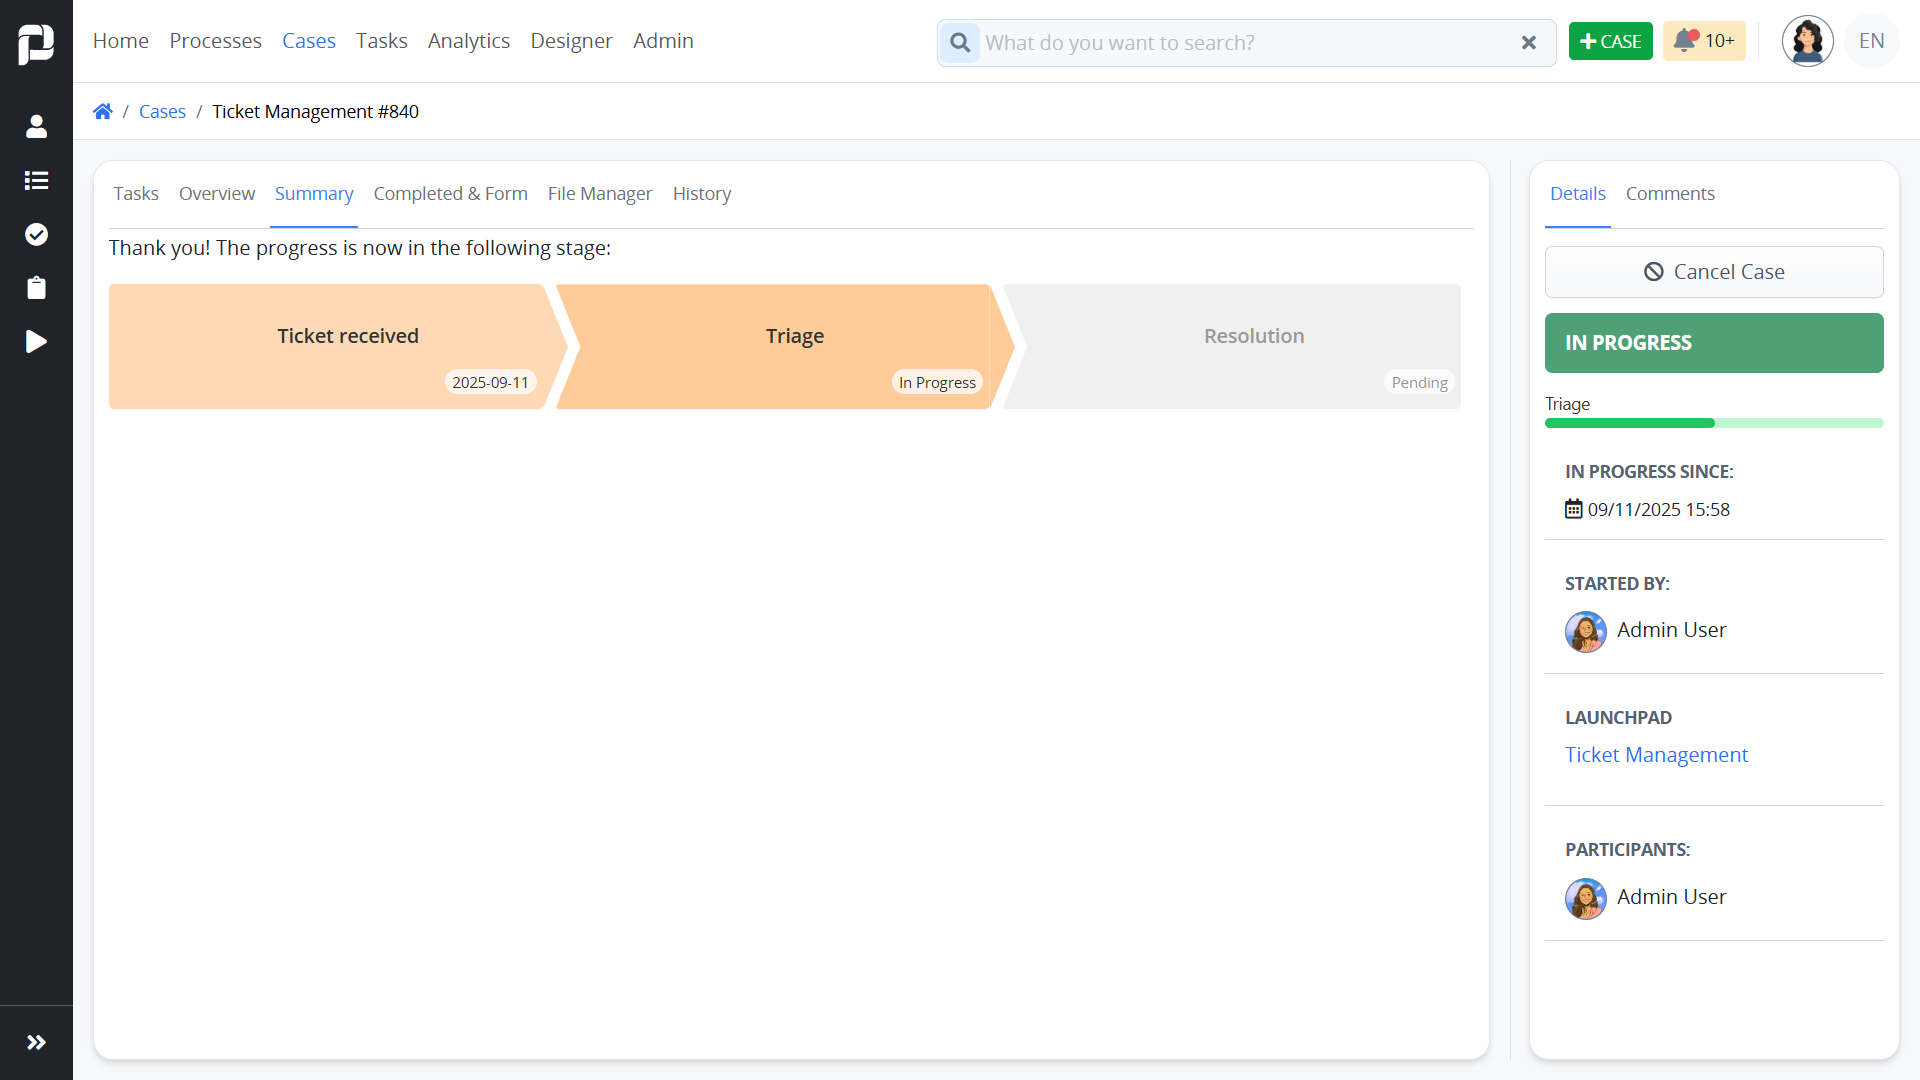The height and width of the screenshot is (1080, 1920).
Task: Open the Completed & Form tab
Action: [x=451, y=193]
